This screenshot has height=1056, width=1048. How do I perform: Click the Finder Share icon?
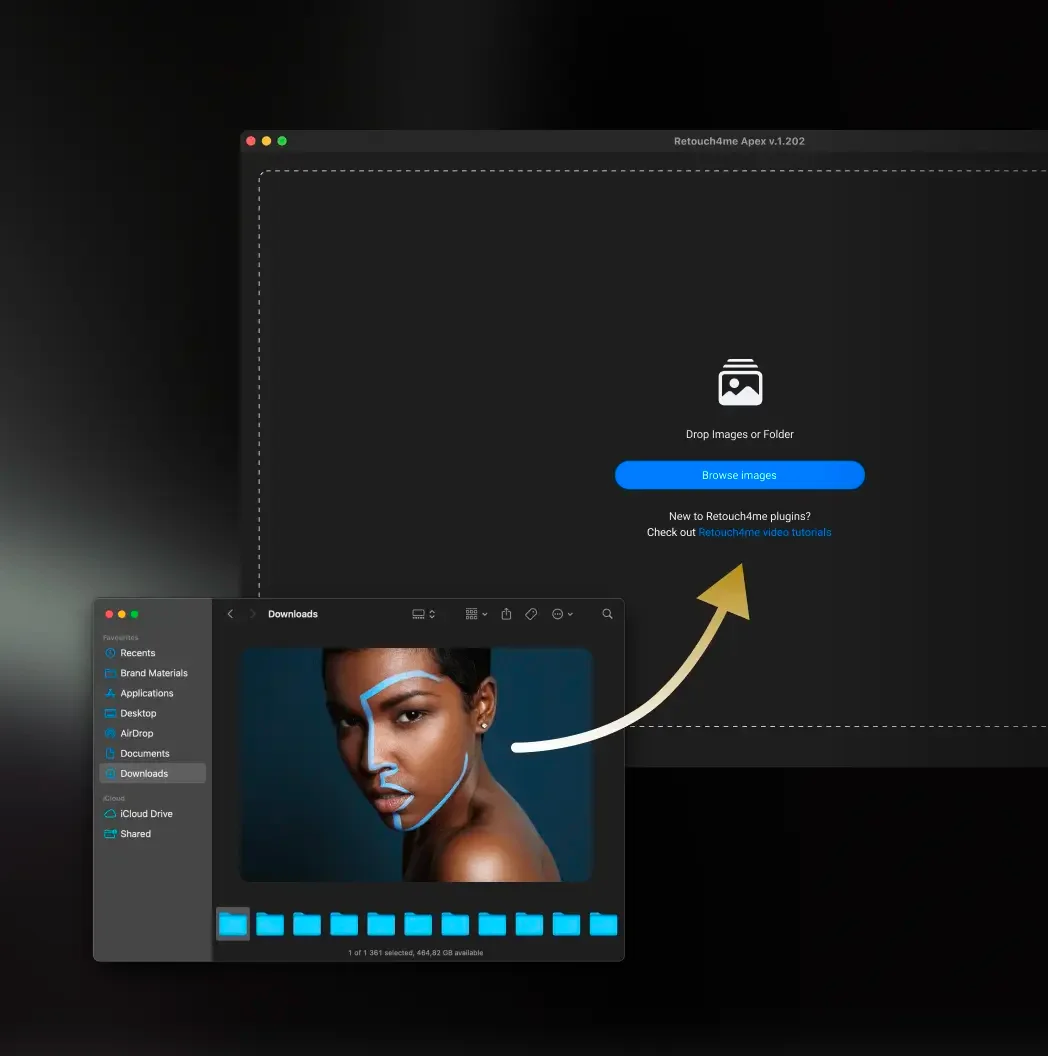tap(506, 614)
